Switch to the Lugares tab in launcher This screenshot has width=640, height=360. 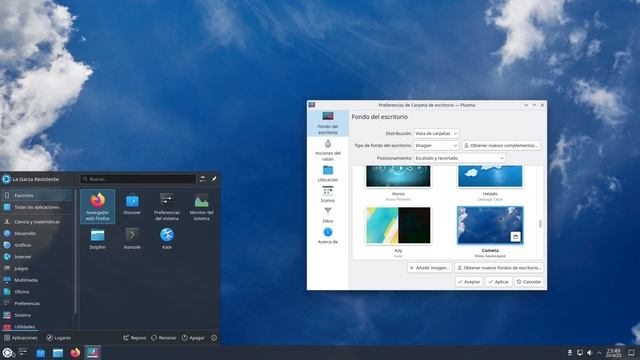tap(59, 338)
